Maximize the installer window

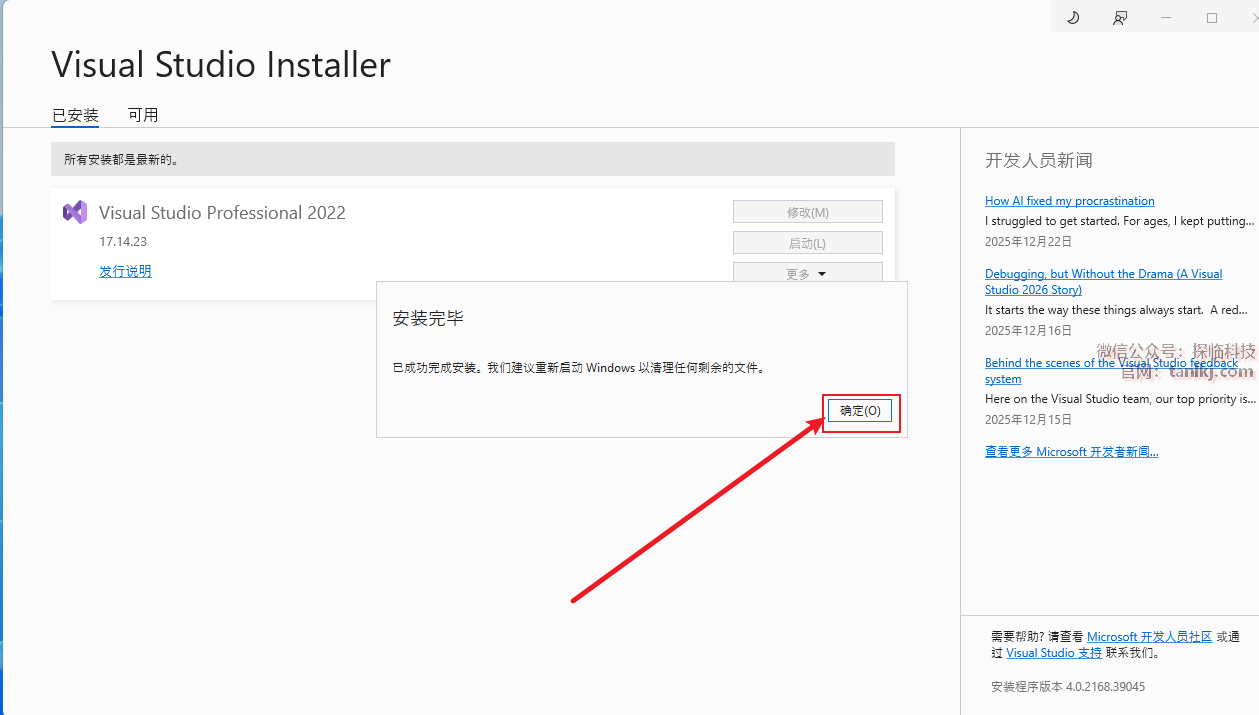click(x=1212, y=18)
